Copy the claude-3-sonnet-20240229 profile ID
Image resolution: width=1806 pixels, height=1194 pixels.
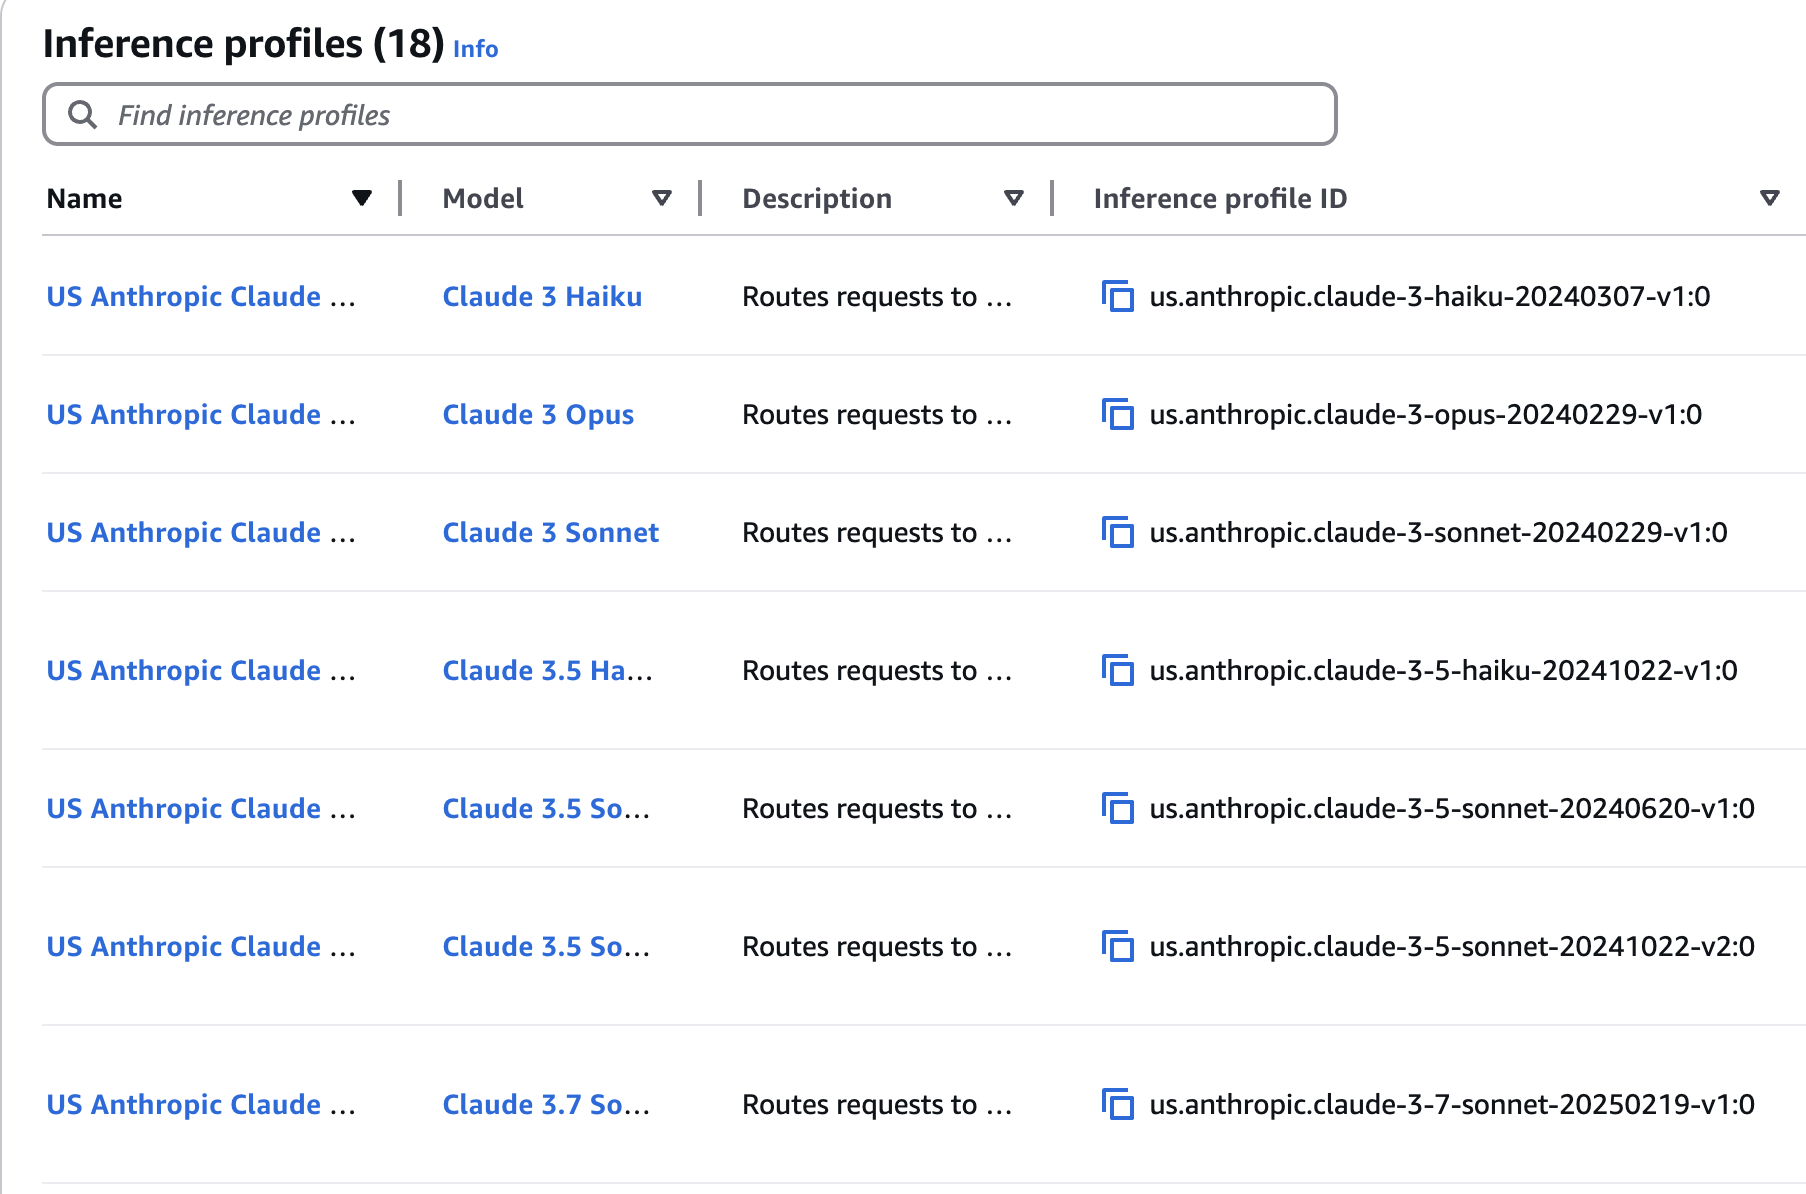tap(1117, 532)
